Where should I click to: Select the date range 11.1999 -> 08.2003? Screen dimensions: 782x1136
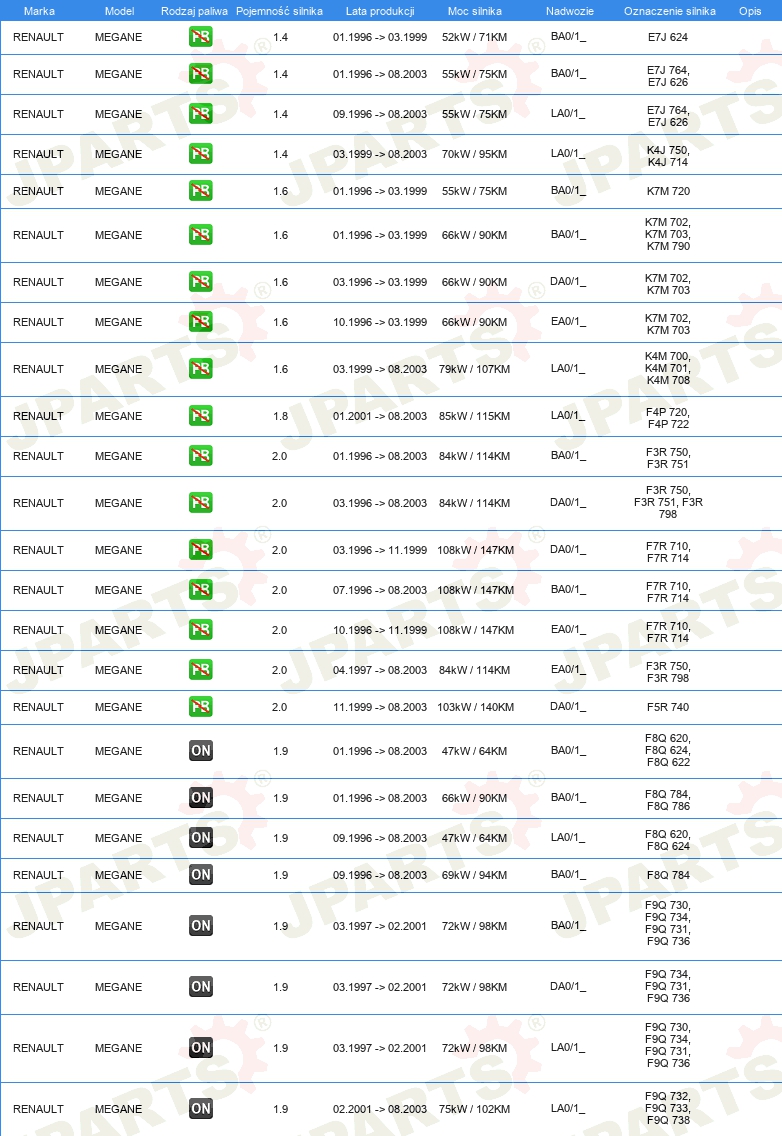(380, 707)
